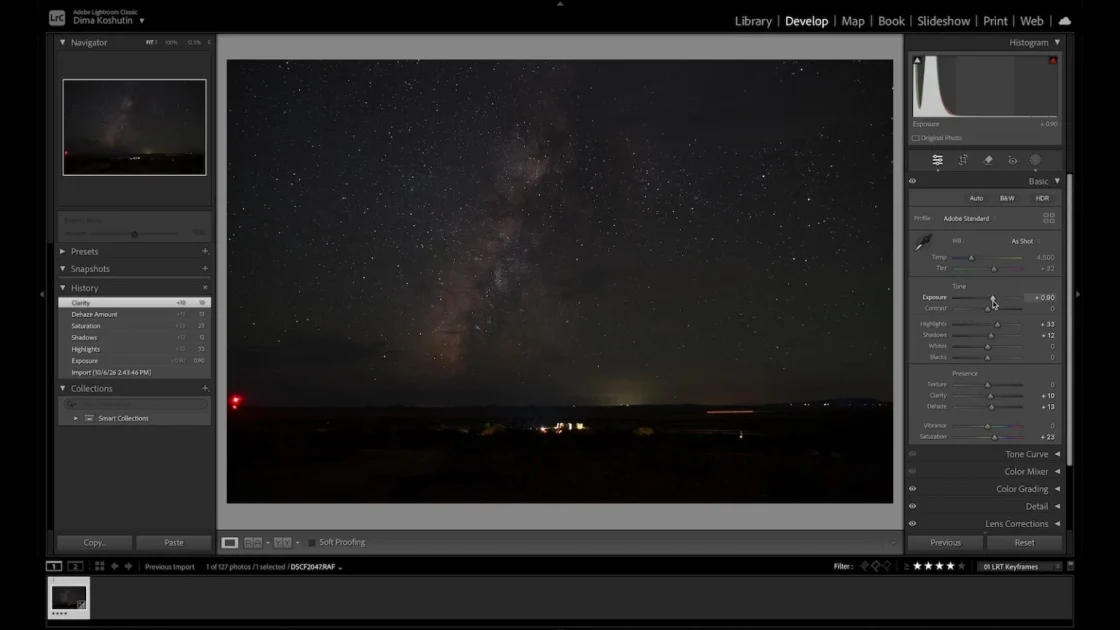
Task: Switch to the Book module
Action: (x=891, y=21)
